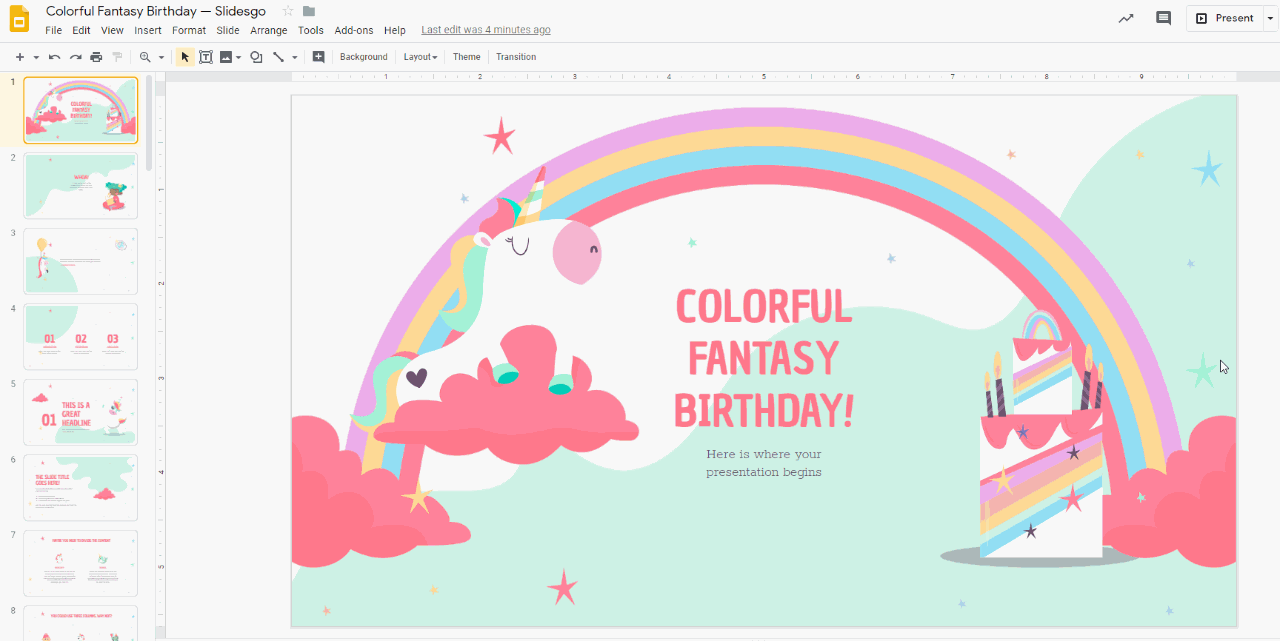Select slide 6 thumbnail

click(x=81, y=488)
